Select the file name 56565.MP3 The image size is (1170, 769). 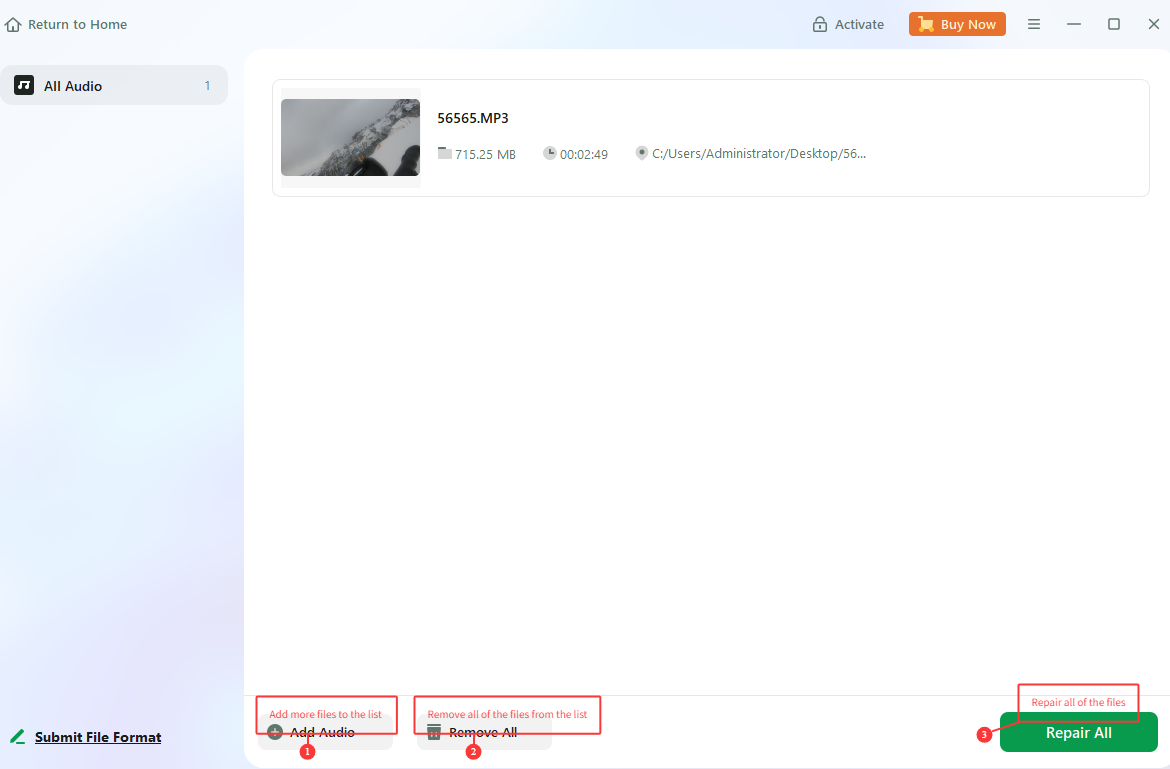coord(472,118)
